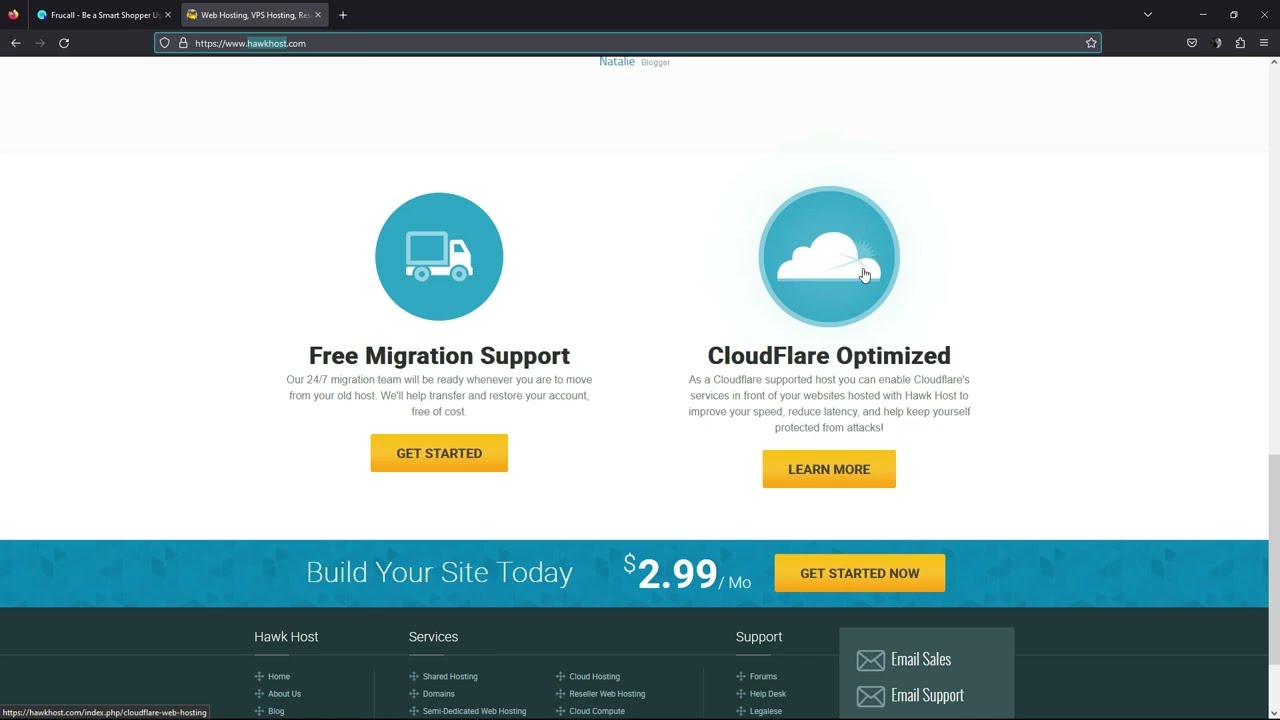This screenshot has width=1280, height=720.
Task: Click the Support footer heading
Action: click(x=759, y=637)
